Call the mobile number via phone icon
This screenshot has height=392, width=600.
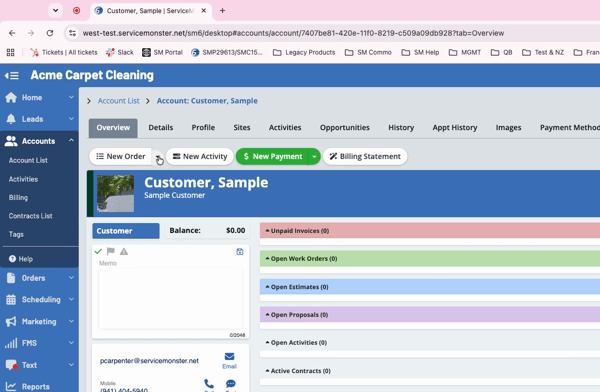click(209, 383)
